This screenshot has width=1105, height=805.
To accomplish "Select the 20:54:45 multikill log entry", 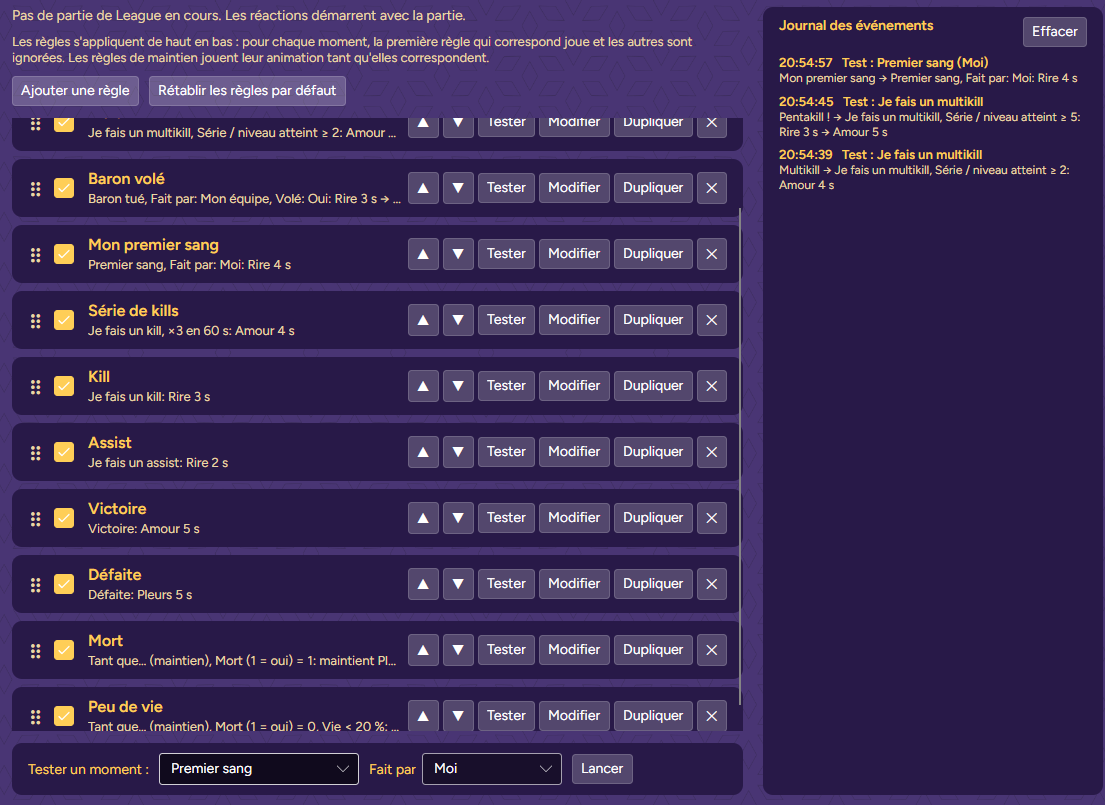I will 930,117.
